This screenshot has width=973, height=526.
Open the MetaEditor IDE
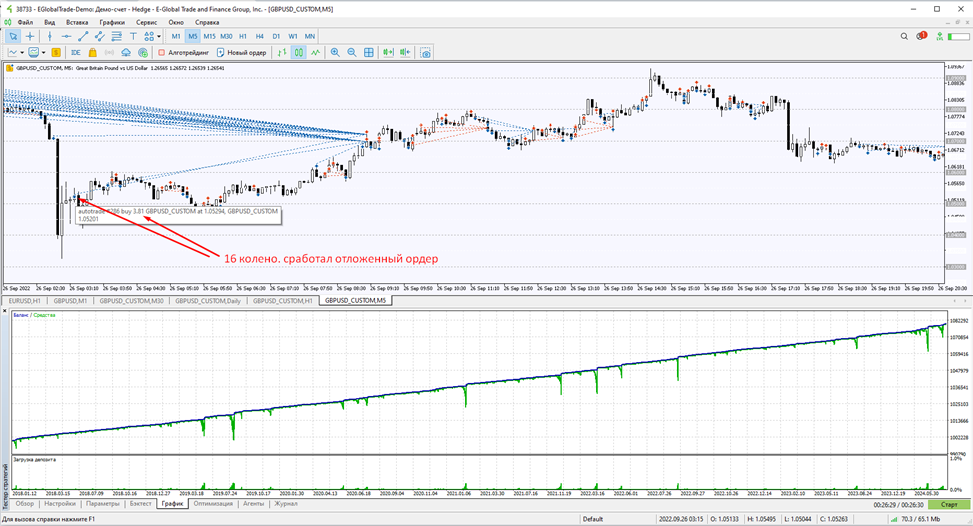76,53
